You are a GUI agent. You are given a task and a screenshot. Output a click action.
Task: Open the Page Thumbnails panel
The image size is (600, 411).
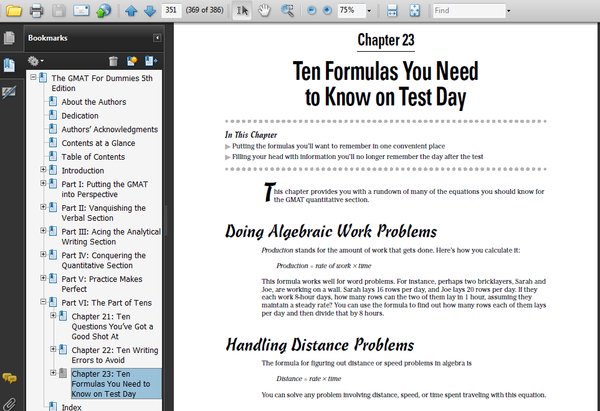[9, 38]
